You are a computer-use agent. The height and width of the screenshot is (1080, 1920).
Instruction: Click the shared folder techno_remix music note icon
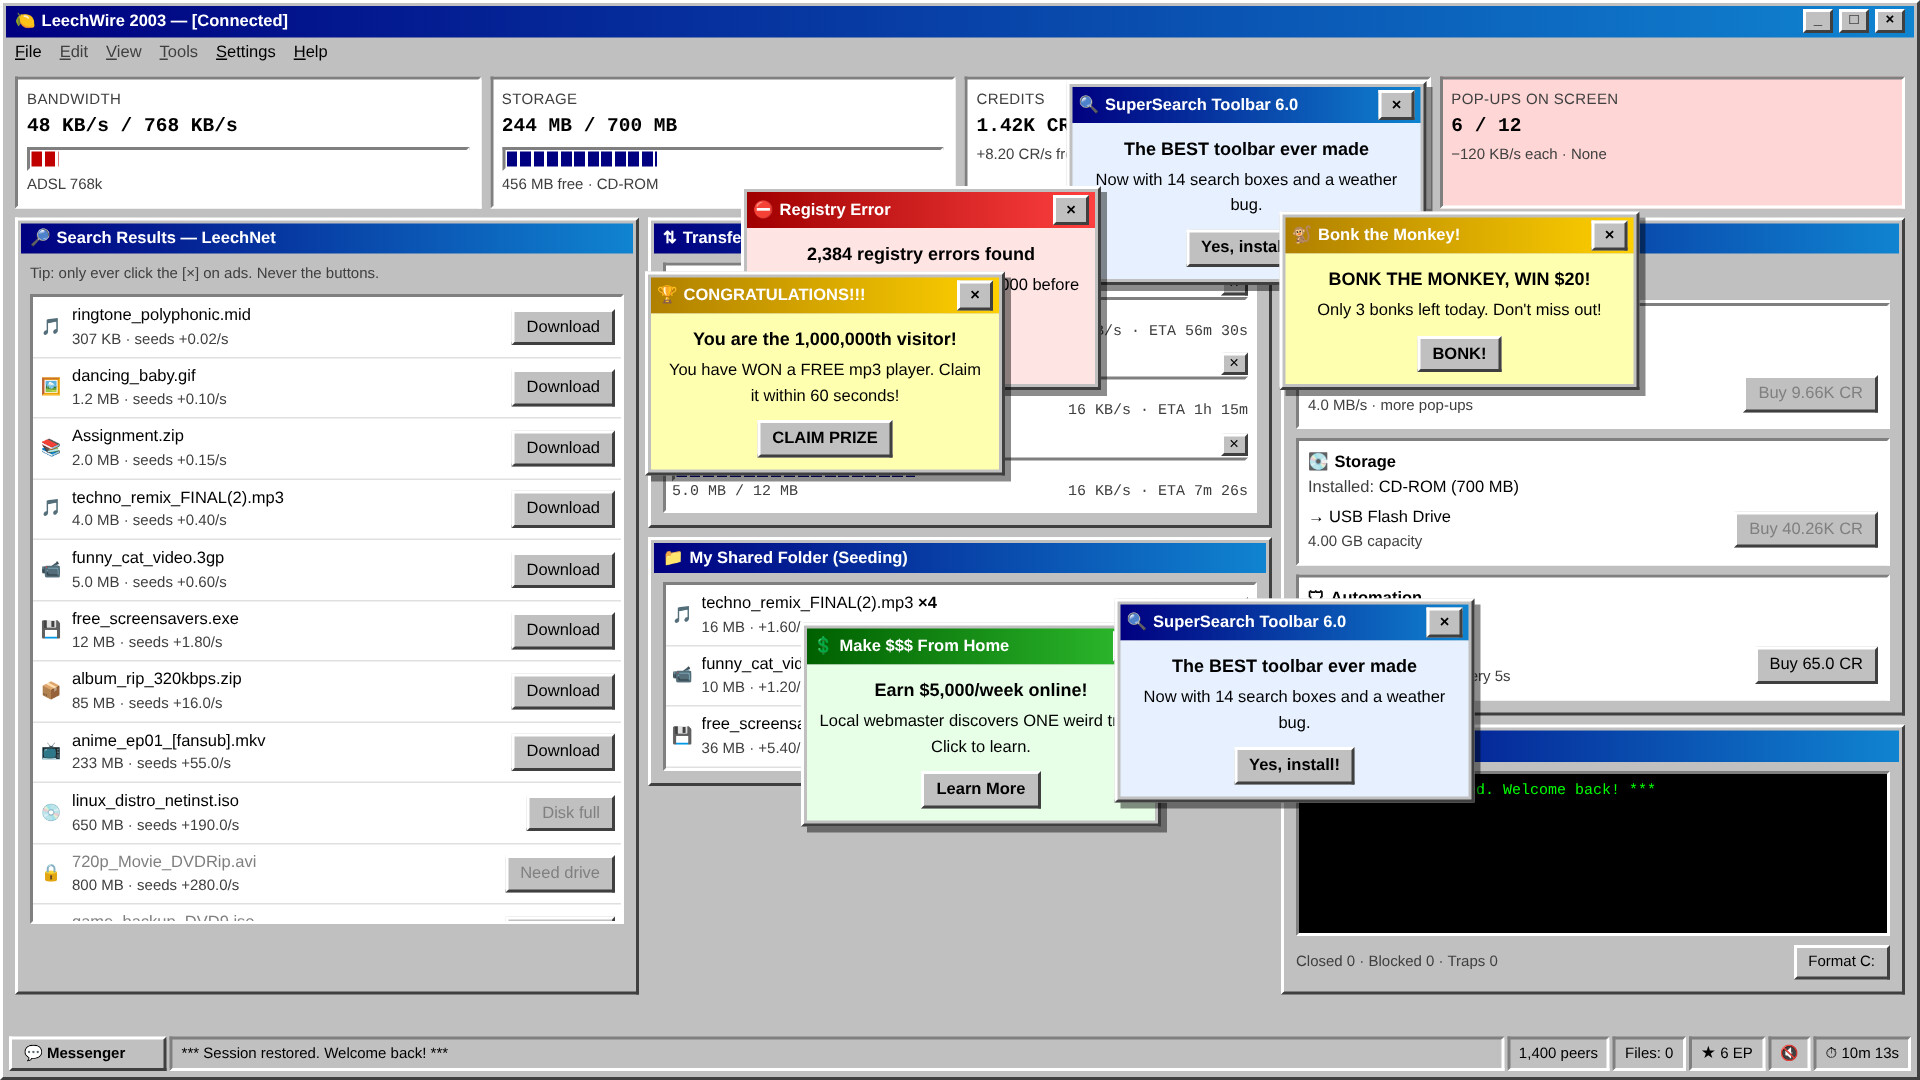[x=682, y=615]
